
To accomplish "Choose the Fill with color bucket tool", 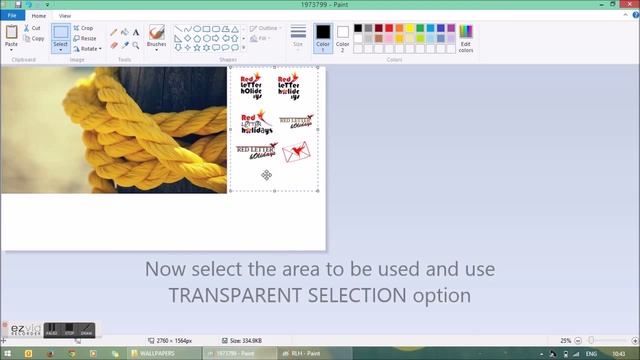I will tap(125, 32).
